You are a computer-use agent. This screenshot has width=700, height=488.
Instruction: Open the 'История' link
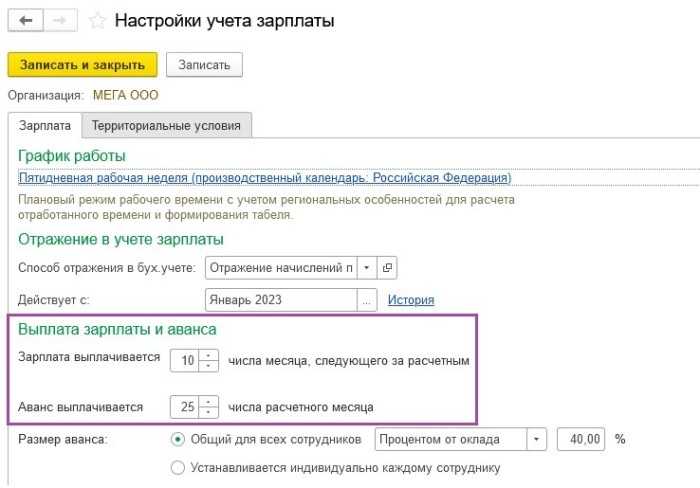pos(411,300)
